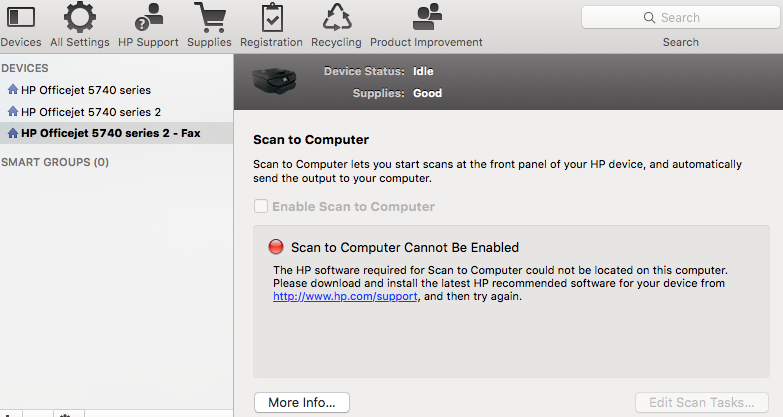Select HP Officejet 5740 series 2 device
Image resolution: width=783 pixels, height=417 pixels.
click(116, 112)
